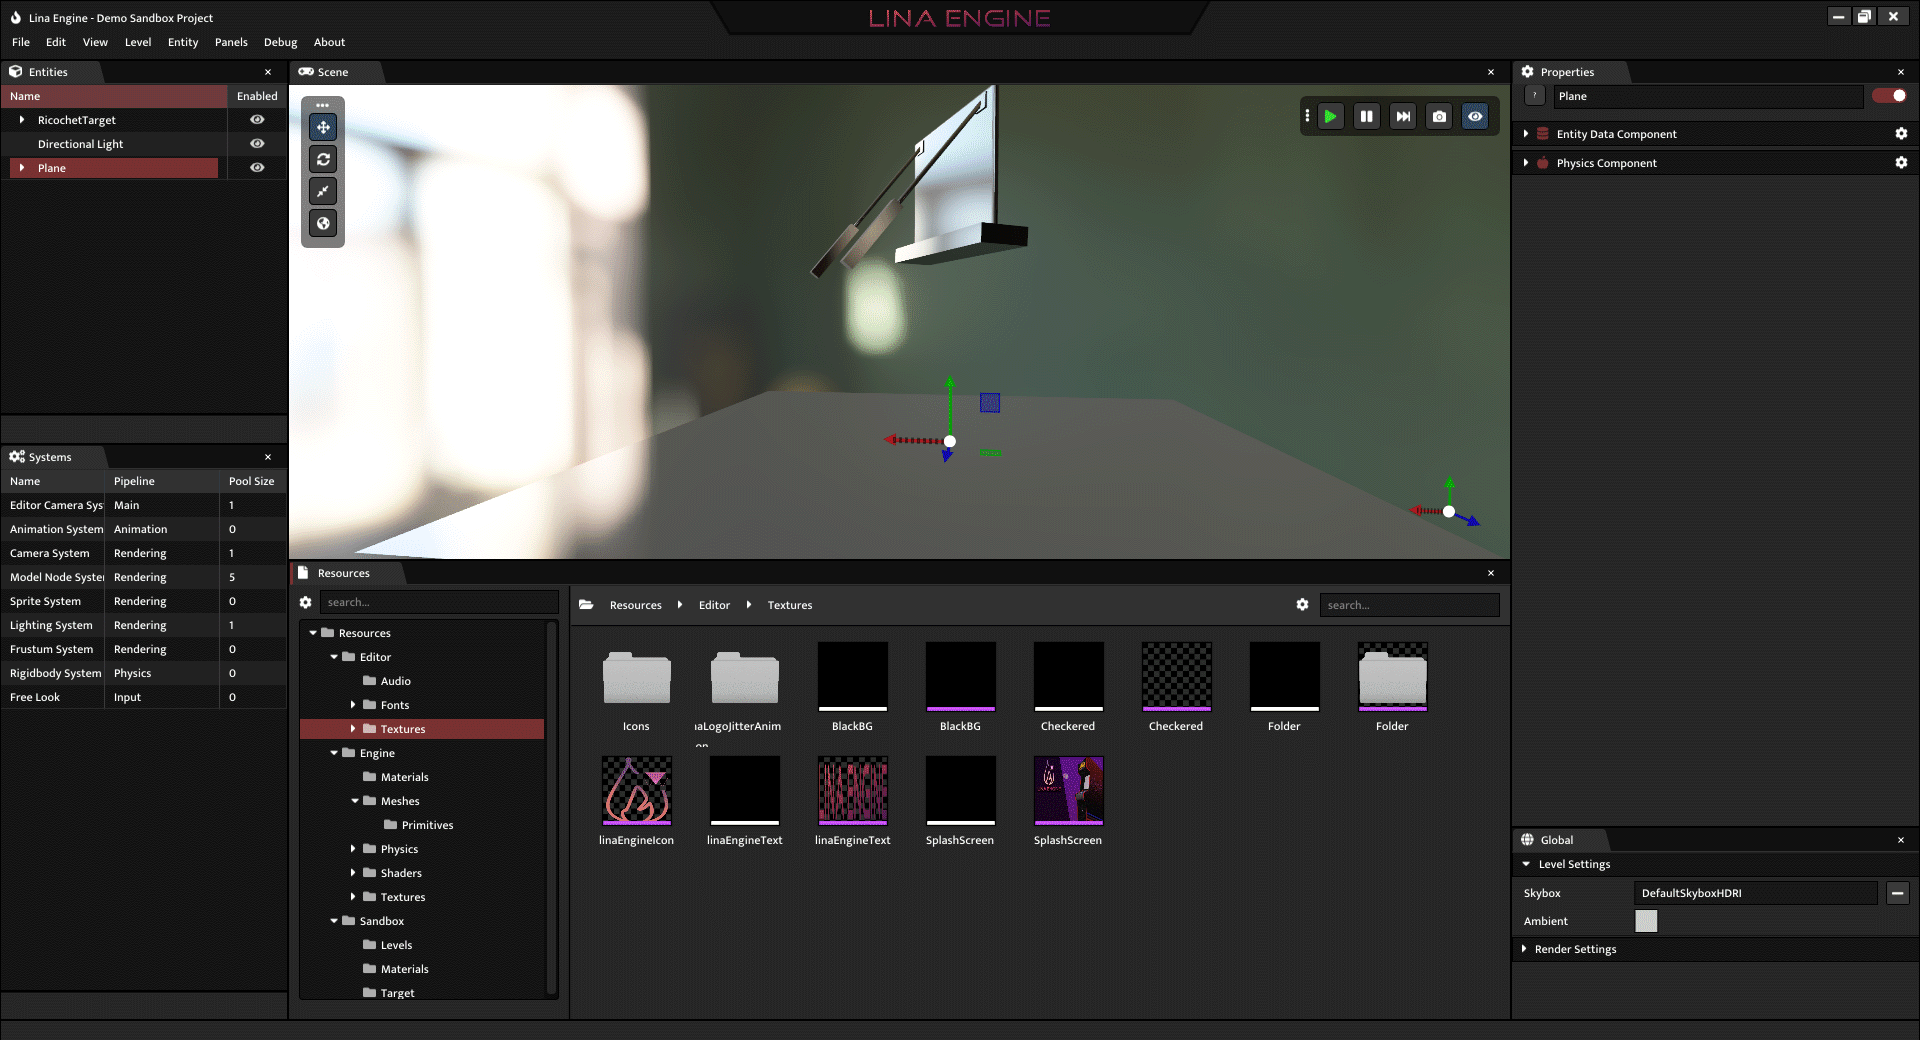Go to Resources in breadcrumb path
1920x1040 pixels.
636,605
